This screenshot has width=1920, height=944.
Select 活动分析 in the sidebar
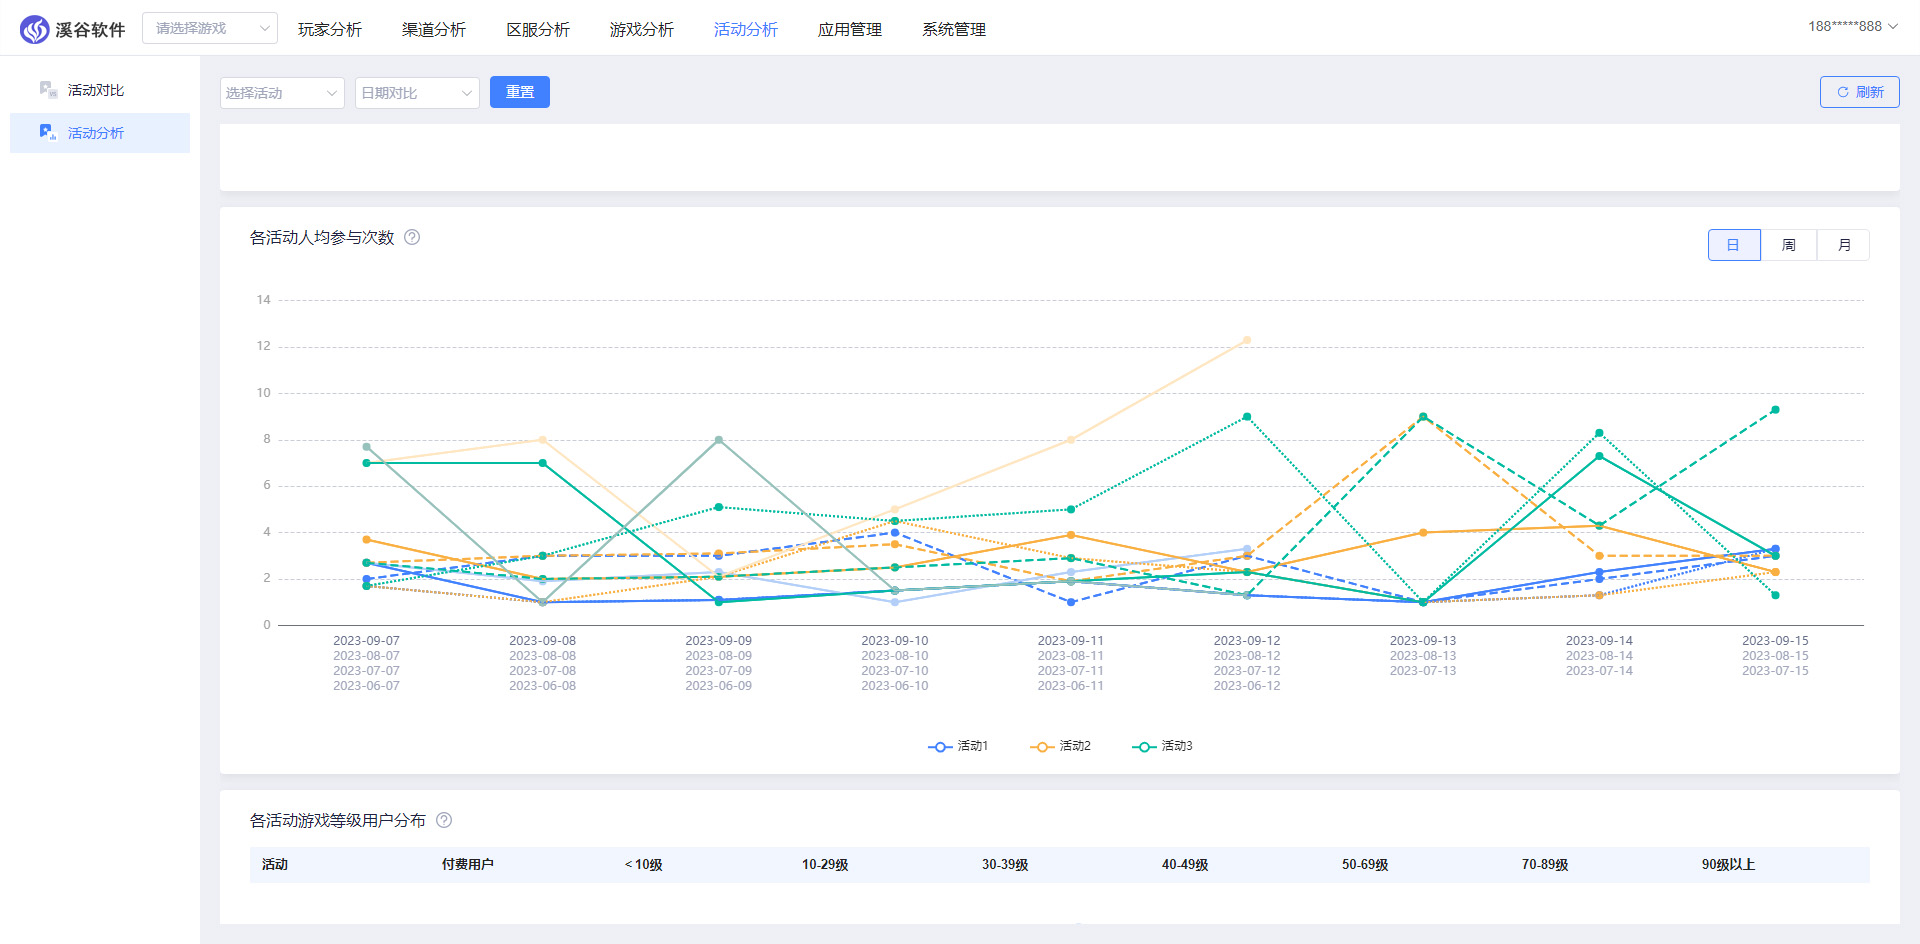(x=100, y=133)
